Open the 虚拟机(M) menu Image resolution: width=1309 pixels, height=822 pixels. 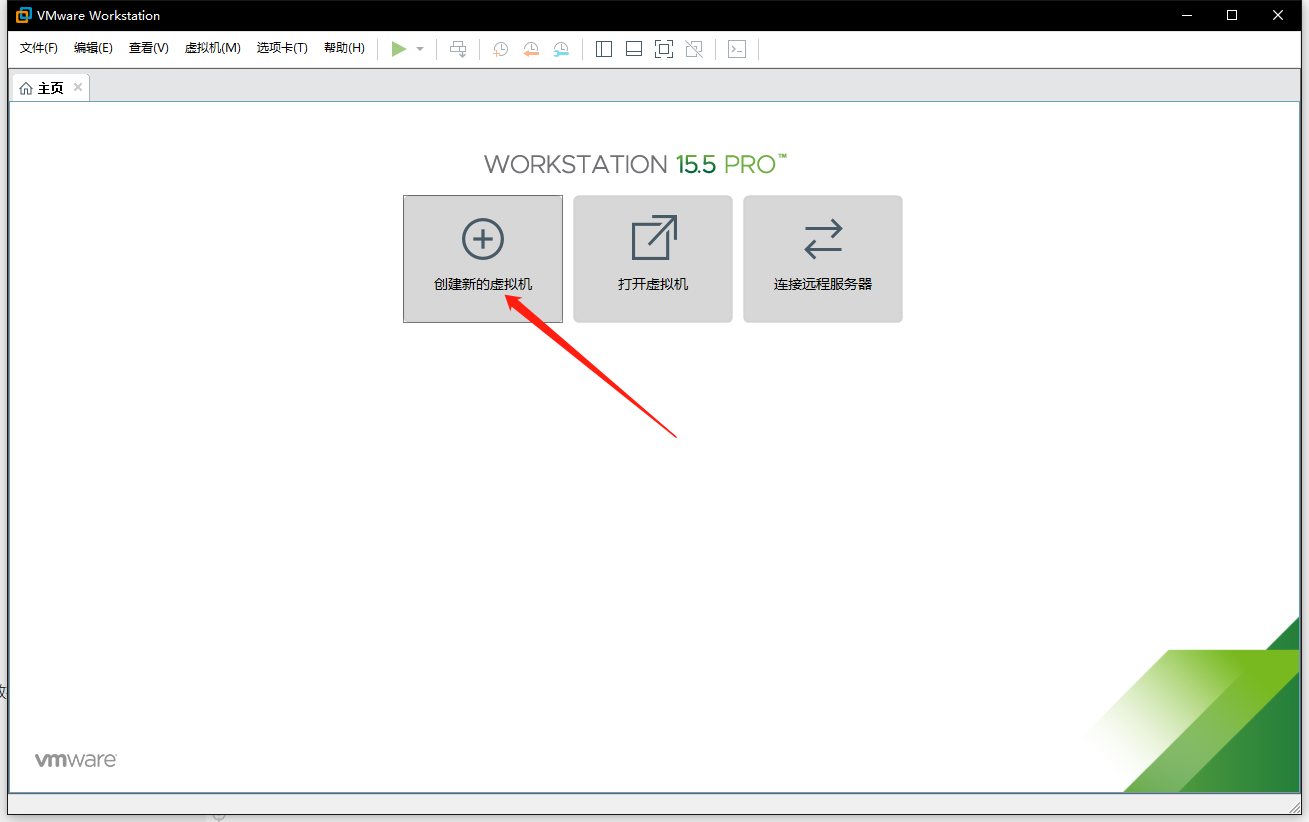tap(212, 48)
